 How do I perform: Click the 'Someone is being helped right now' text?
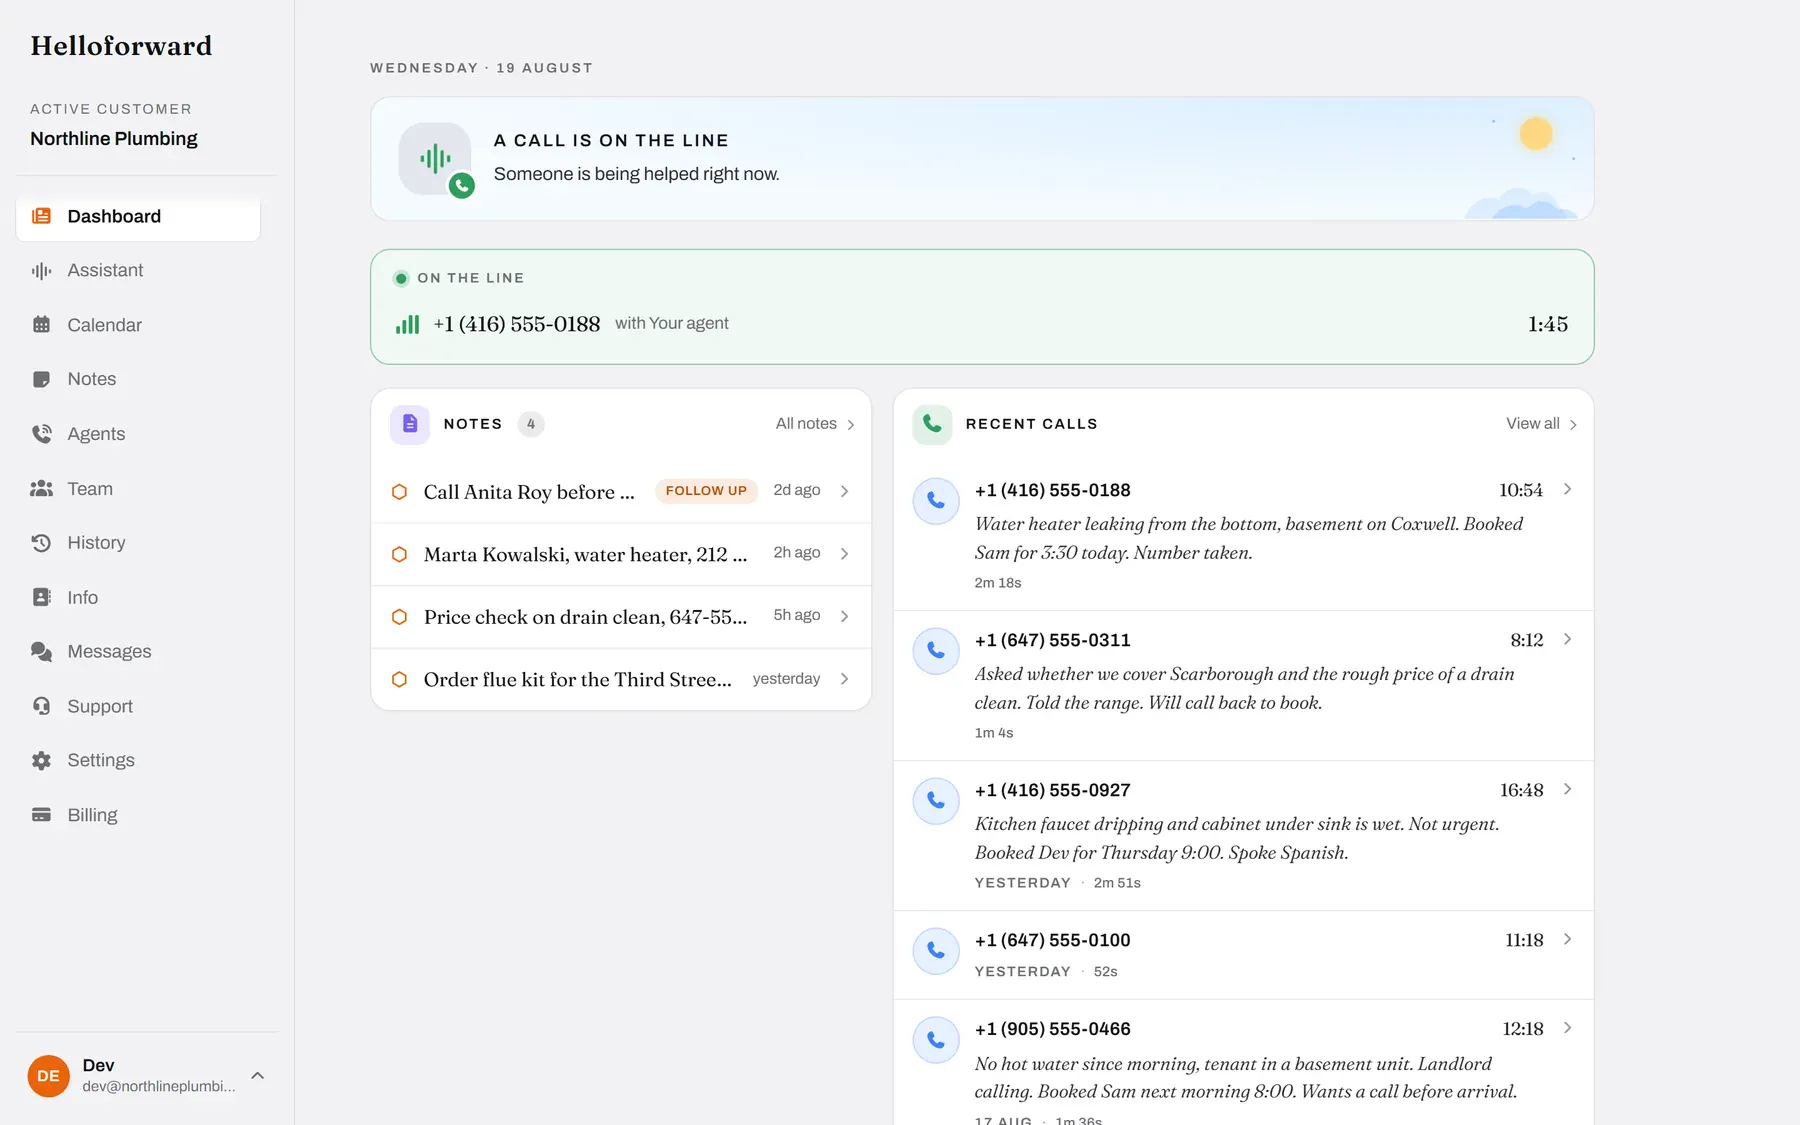click(636, 174)
